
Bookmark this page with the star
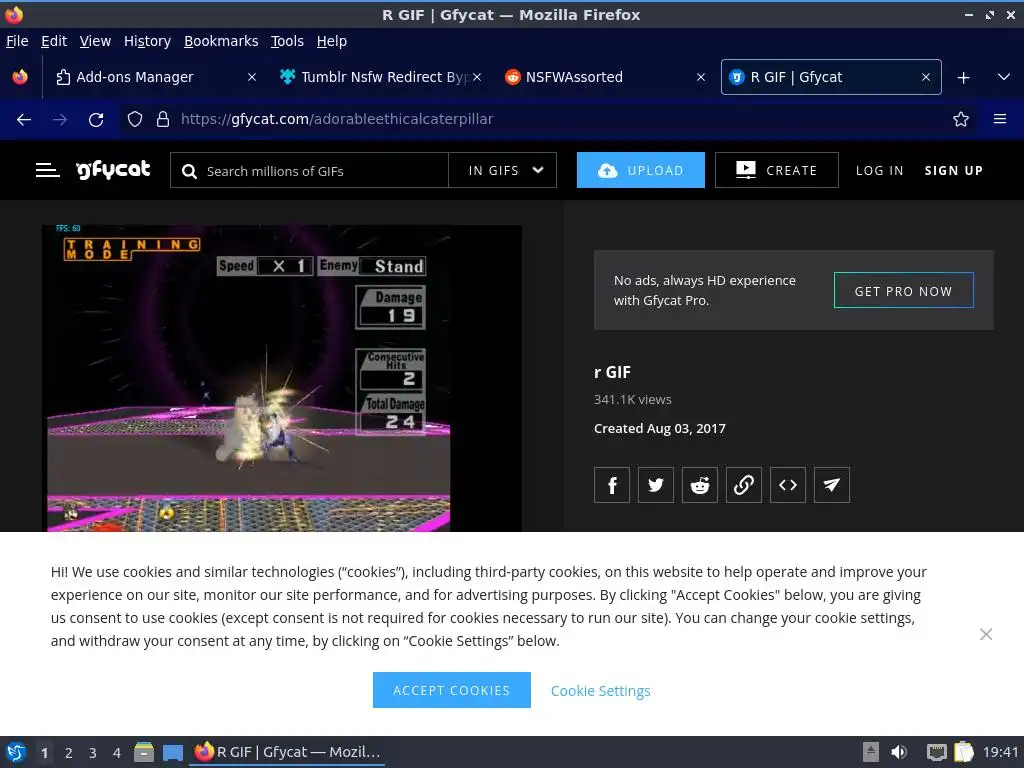961,119
